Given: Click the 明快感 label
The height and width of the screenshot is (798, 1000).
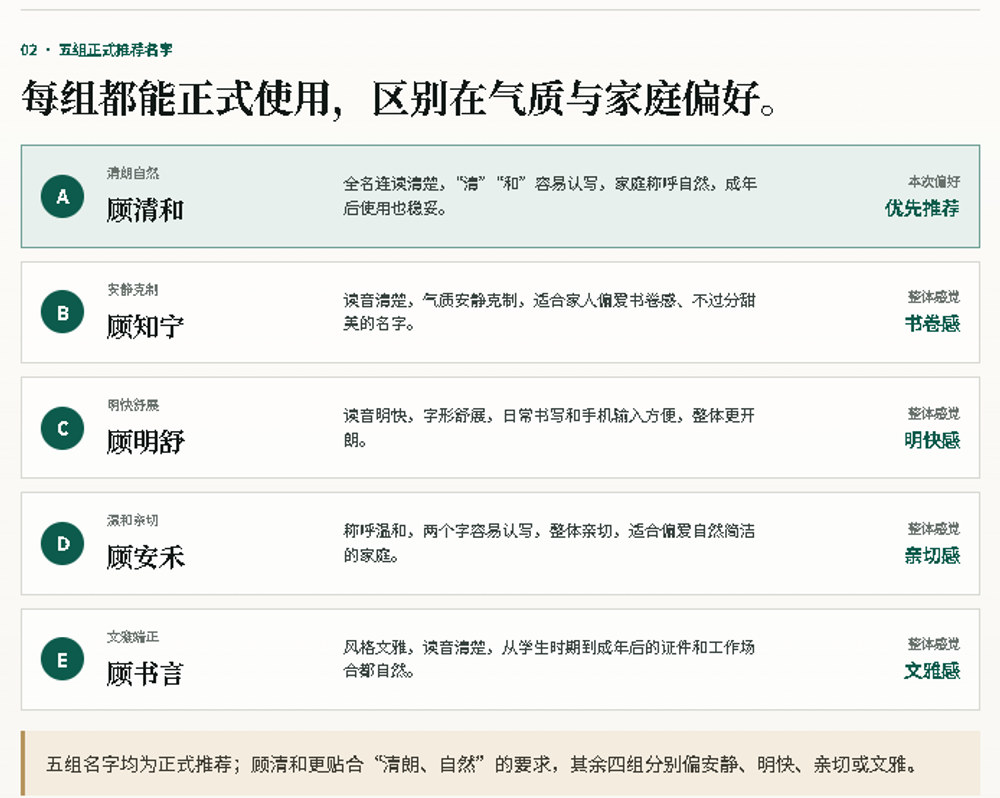Looking at the screenshot, I should pos(932,440).
